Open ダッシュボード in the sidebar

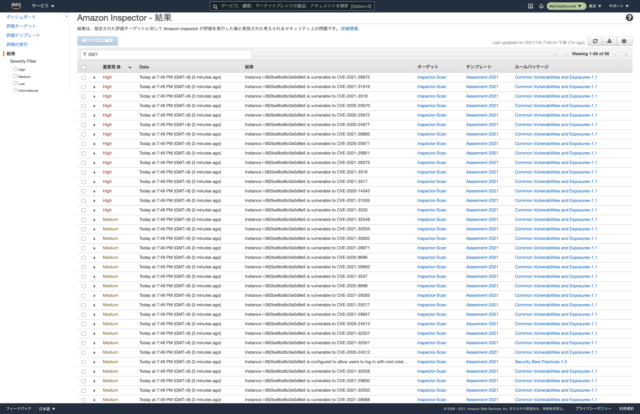21,17
